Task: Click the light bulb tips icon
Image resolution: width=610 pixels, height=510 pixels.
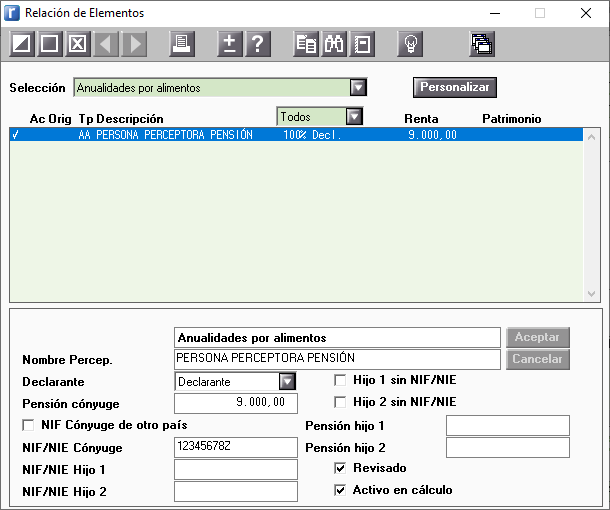Action: click(x=410, y=44)
